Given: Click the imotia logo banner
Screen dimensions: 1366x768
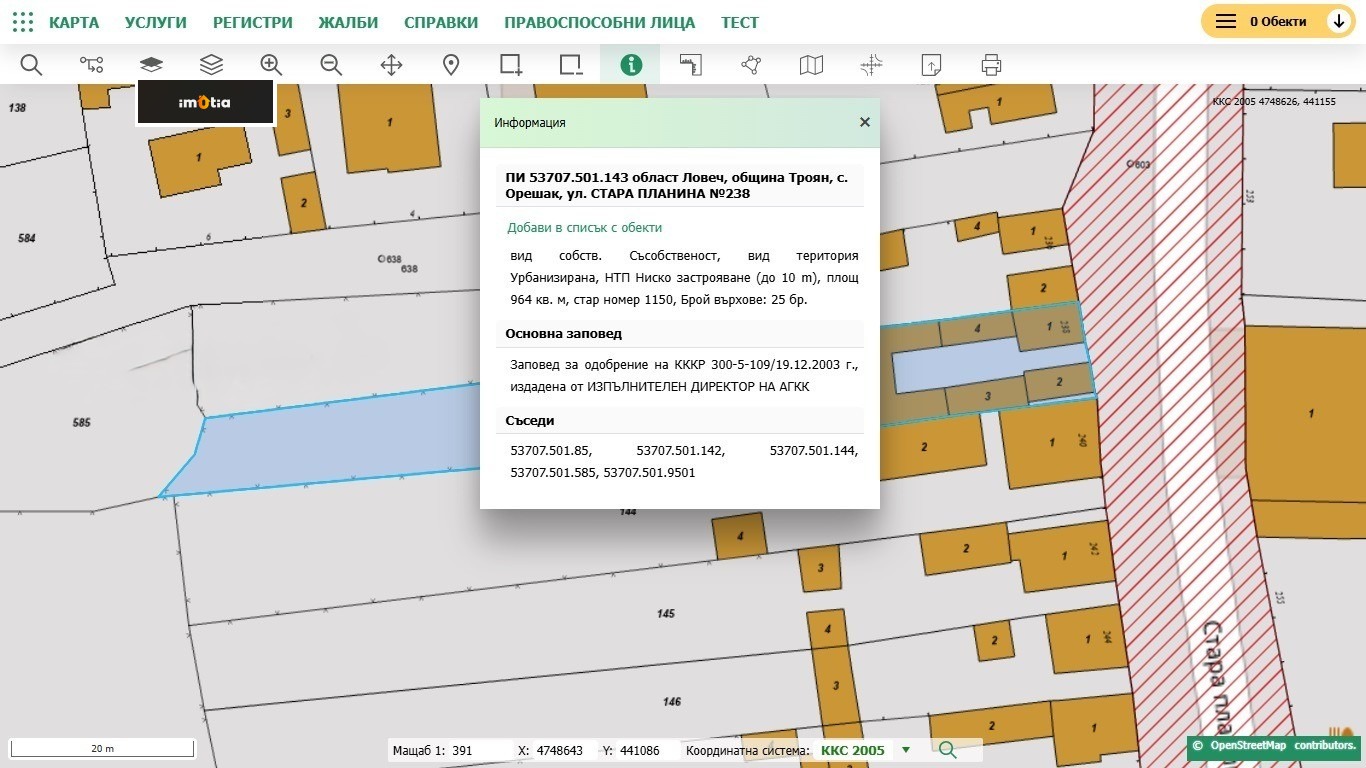Looking at the screenshot, I should [205, 102].
